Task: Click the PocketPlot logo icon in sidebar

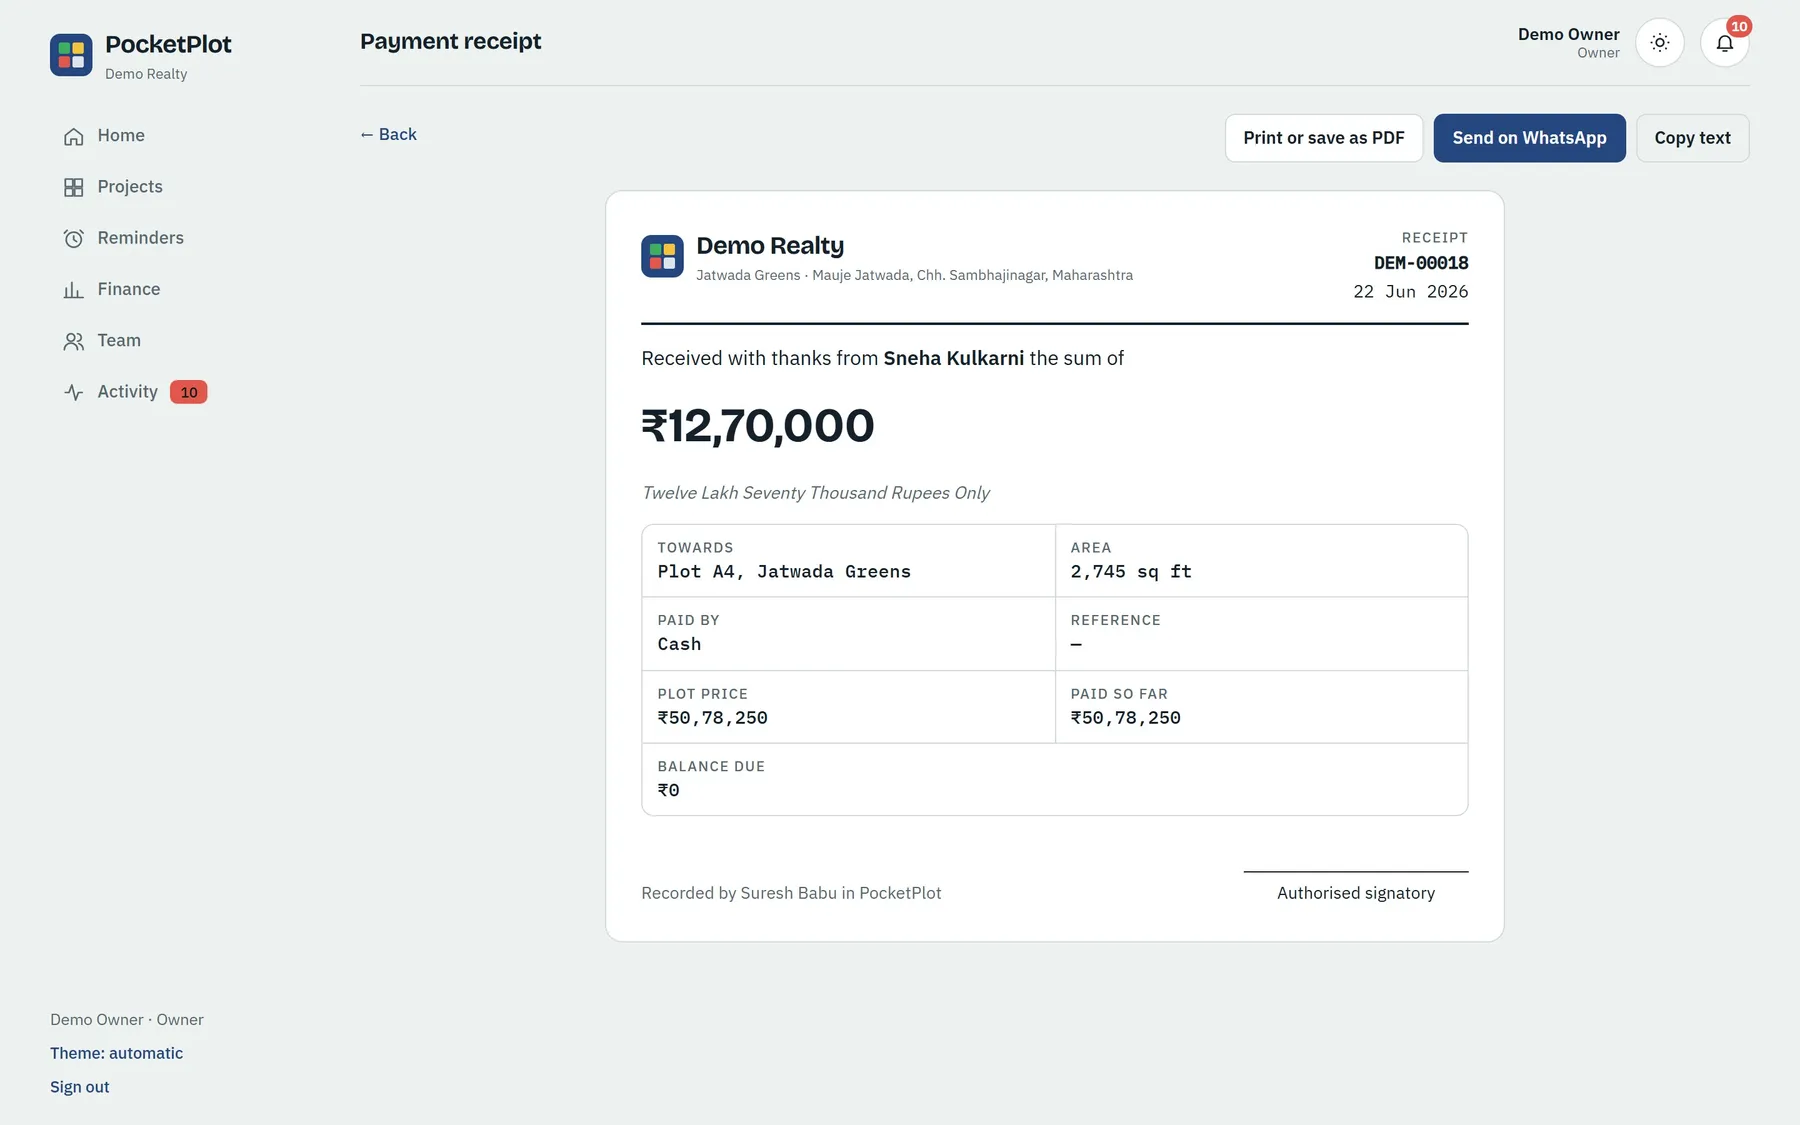Action: 71,55
